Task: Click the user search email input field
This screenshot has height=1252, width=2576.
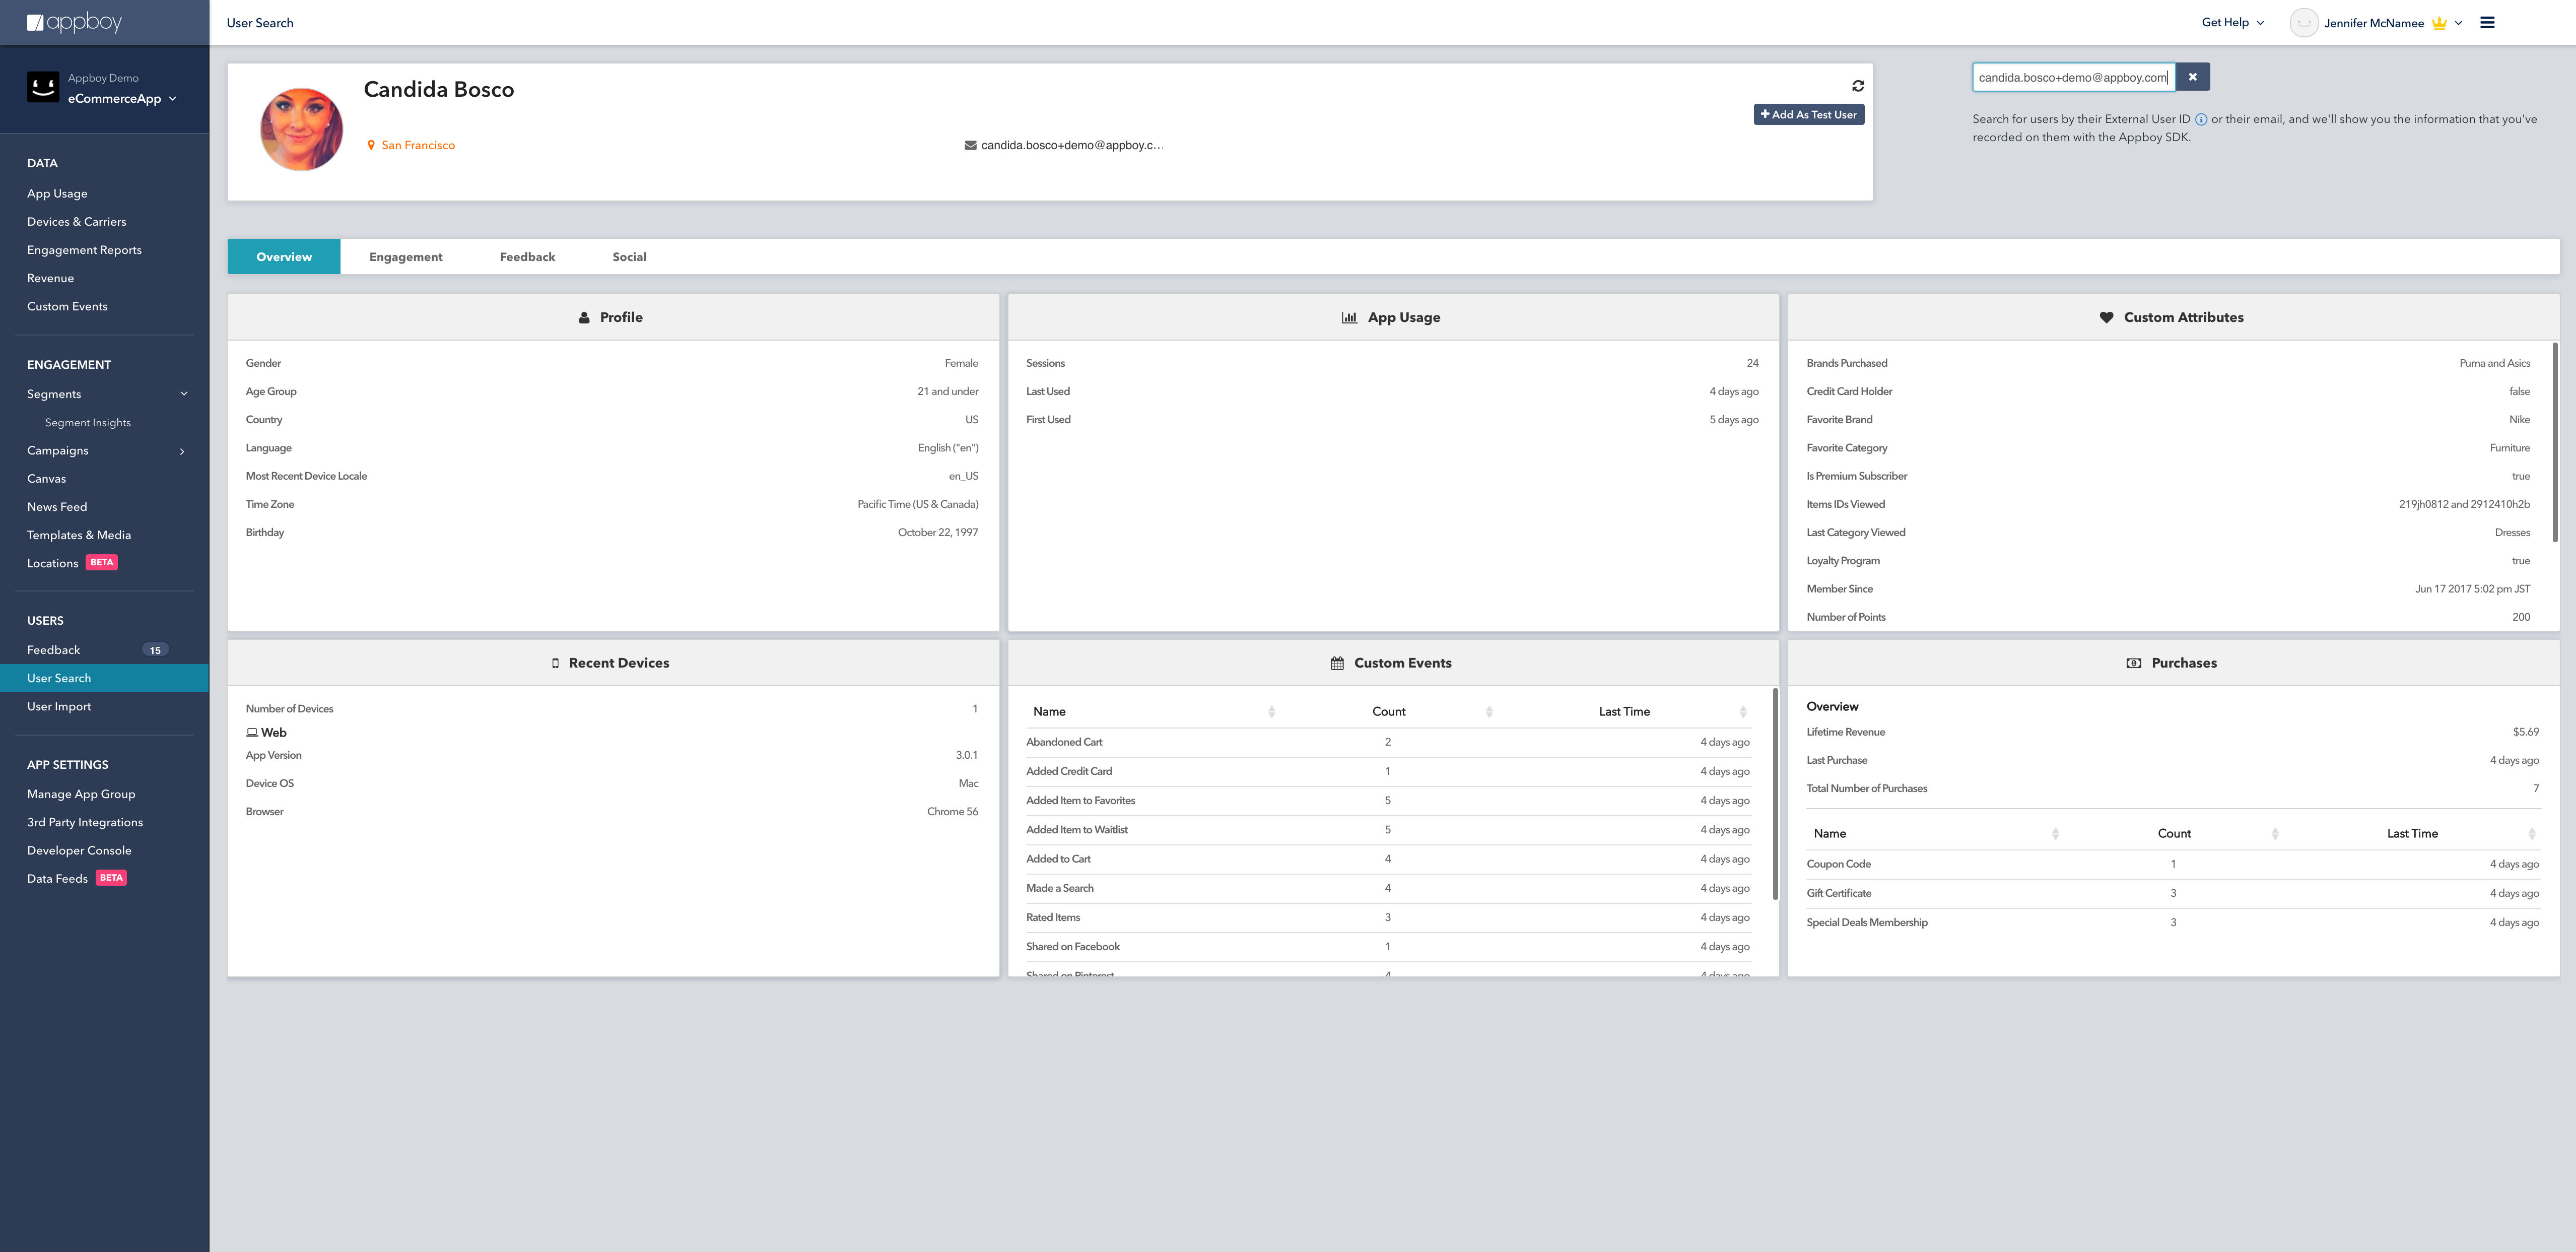Action: pos(2073,77)
